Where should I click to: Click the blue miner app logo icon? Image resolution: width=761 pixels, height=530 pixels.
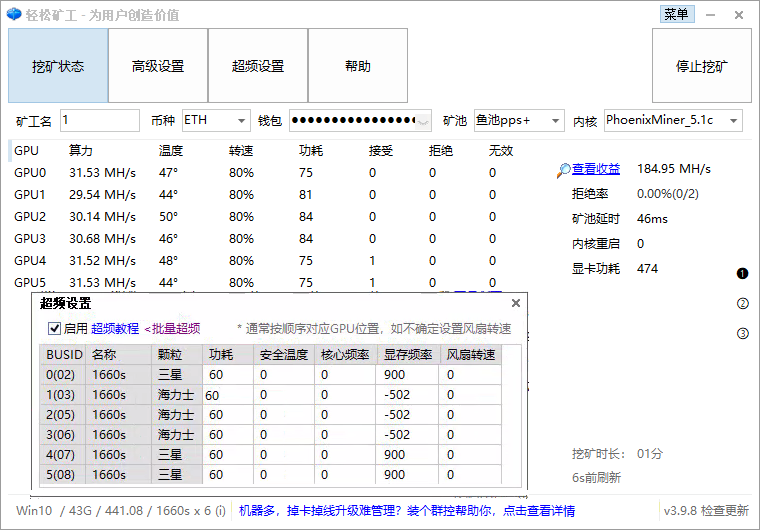(x=13, y=15)
